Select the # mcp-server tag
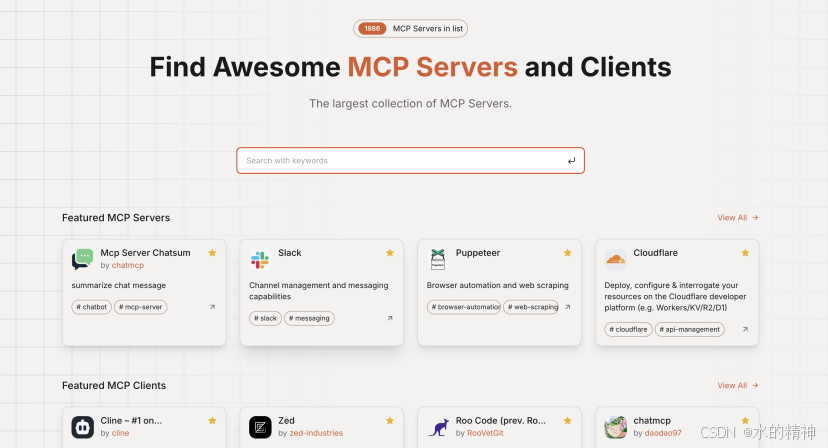Viewport: 828px width, 448px height. (140, 307)
